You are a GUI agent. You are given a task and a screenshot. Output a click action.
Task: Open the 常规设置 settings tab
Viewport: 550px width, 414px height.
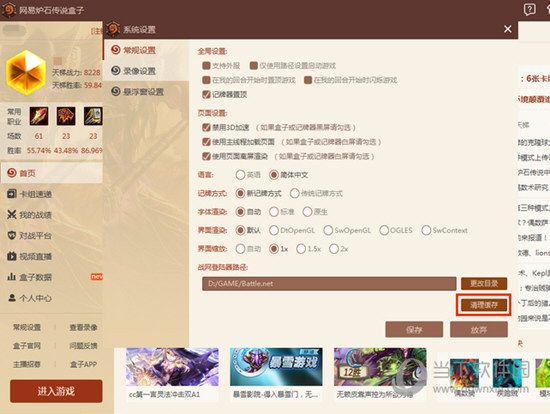coord(146,50)
